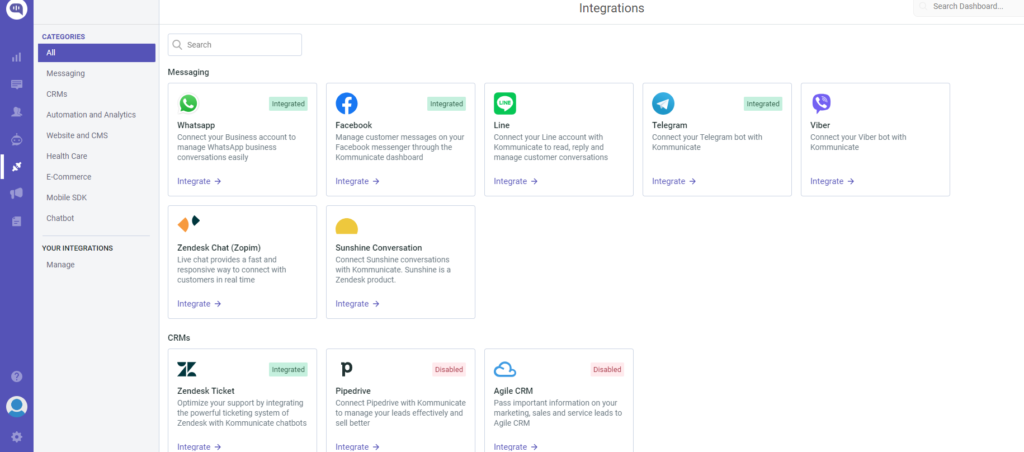Click Integrated badge on Zendesk Ticket card
The width and height of the screenshot is (1024, 452).
[x=288, y=370]
